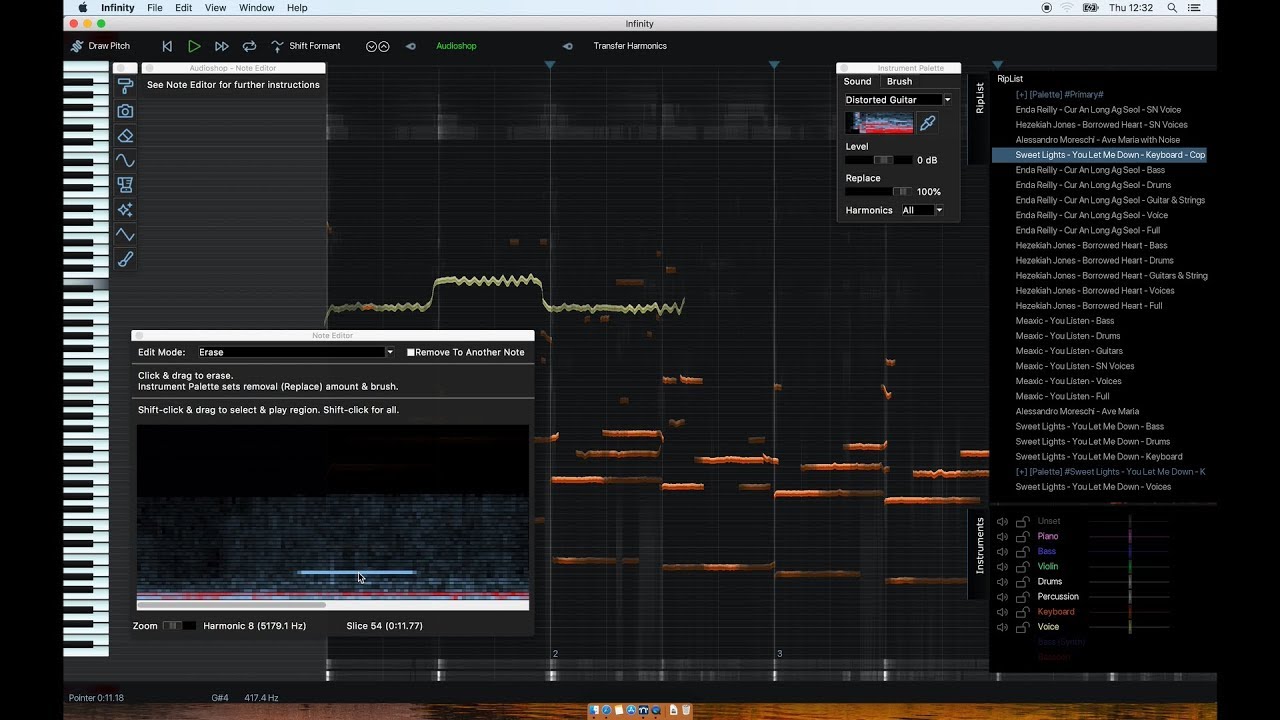Image resolution: width=1280 pixels, height=720 pixels.
Task: Mute the Piano instrument speaker icon
Action: (1002, 537)
